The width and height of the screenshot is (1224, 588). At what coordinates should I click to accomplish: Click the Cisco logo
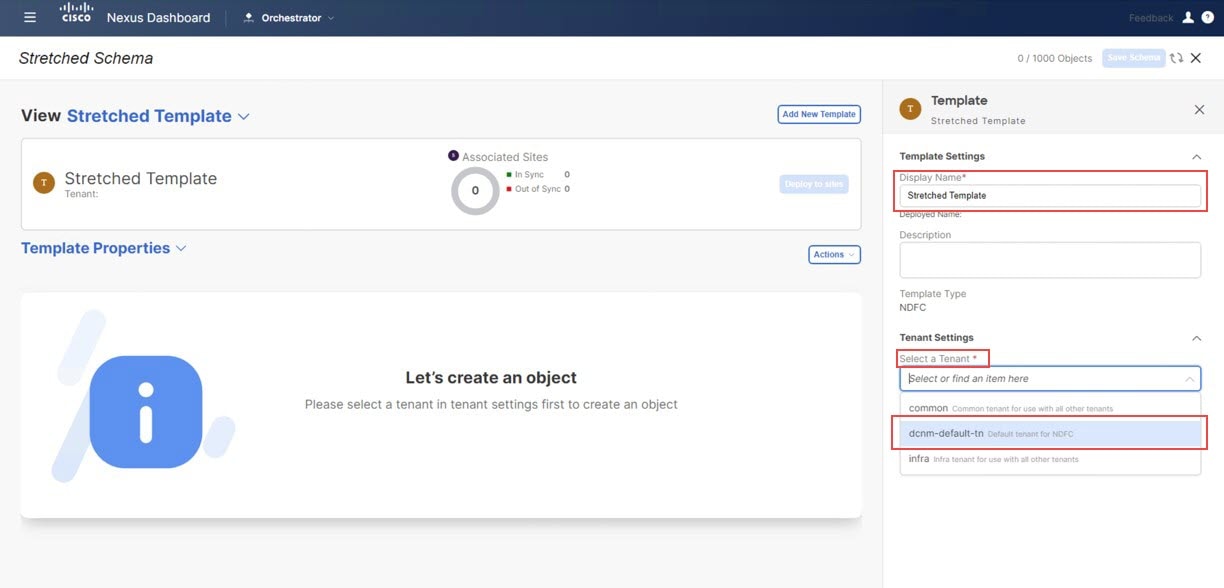pos(76,13)
